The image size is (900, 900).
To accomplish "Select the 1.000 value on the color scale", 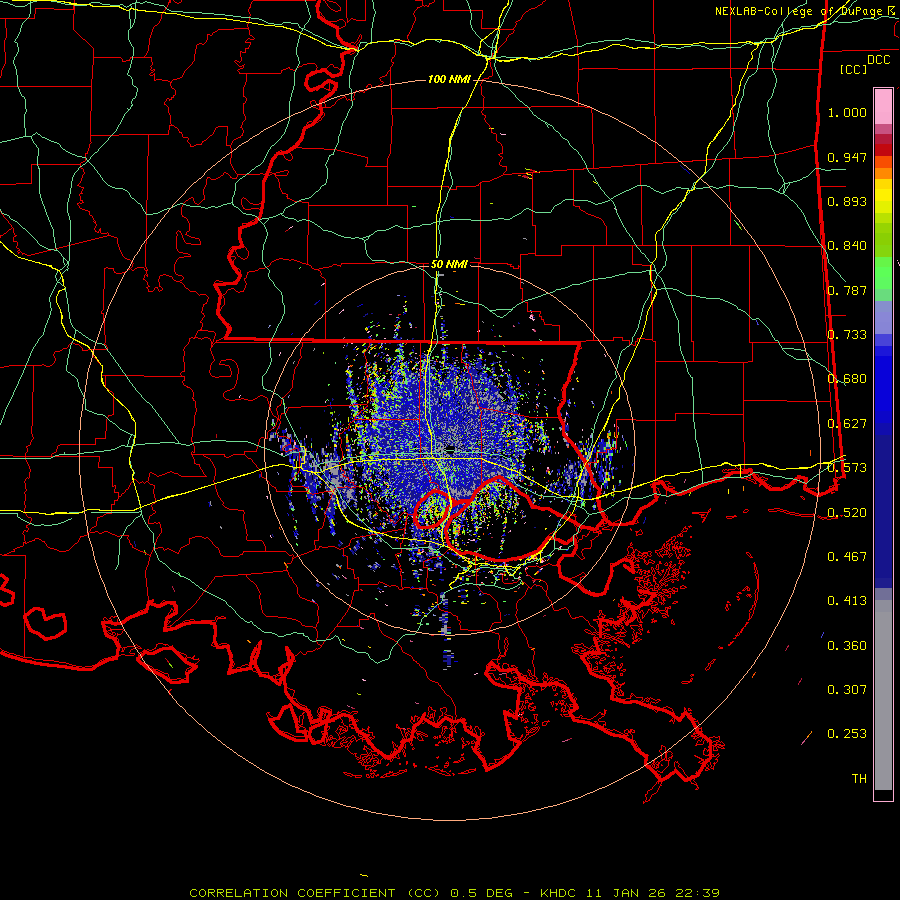I will click(x=847, y=112).
